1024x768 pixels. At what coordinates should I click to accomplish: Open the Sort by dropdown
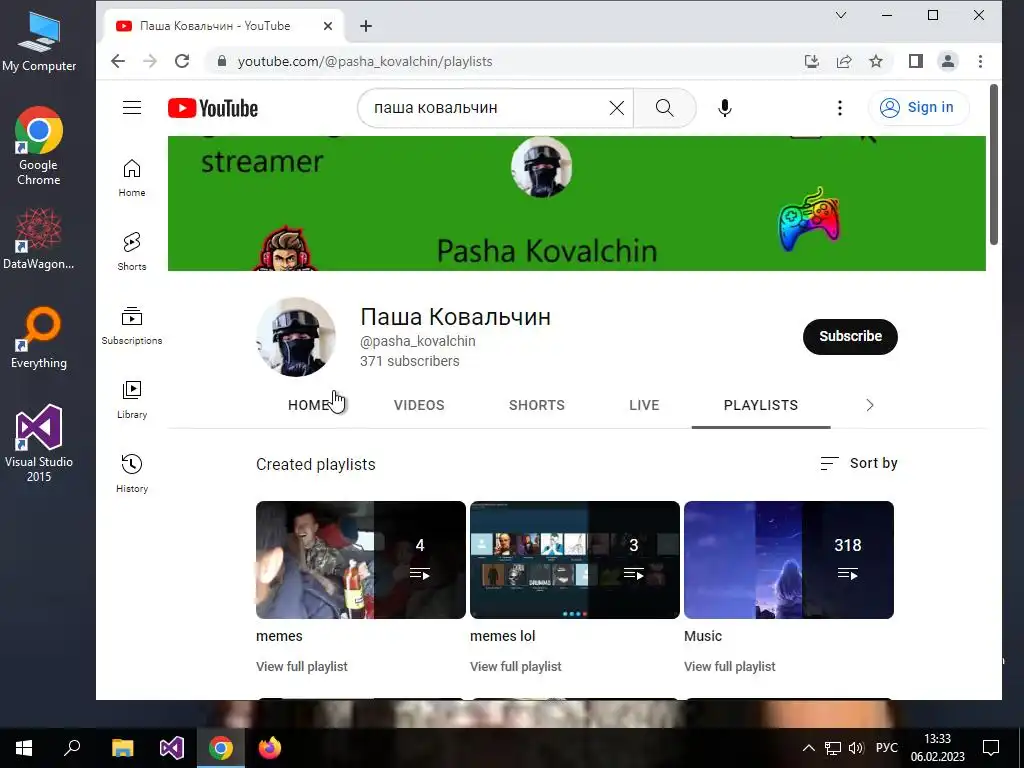pos(859,463)
